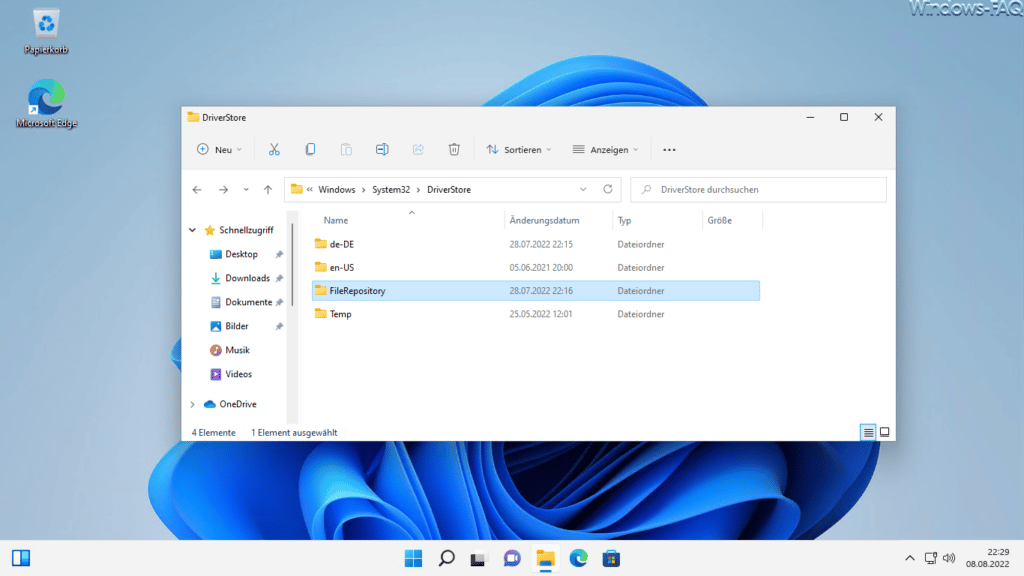Open Recycle Bin Papierkorb on desktop
Viewport: 1024px width, 576px height.
click(46, 31)
